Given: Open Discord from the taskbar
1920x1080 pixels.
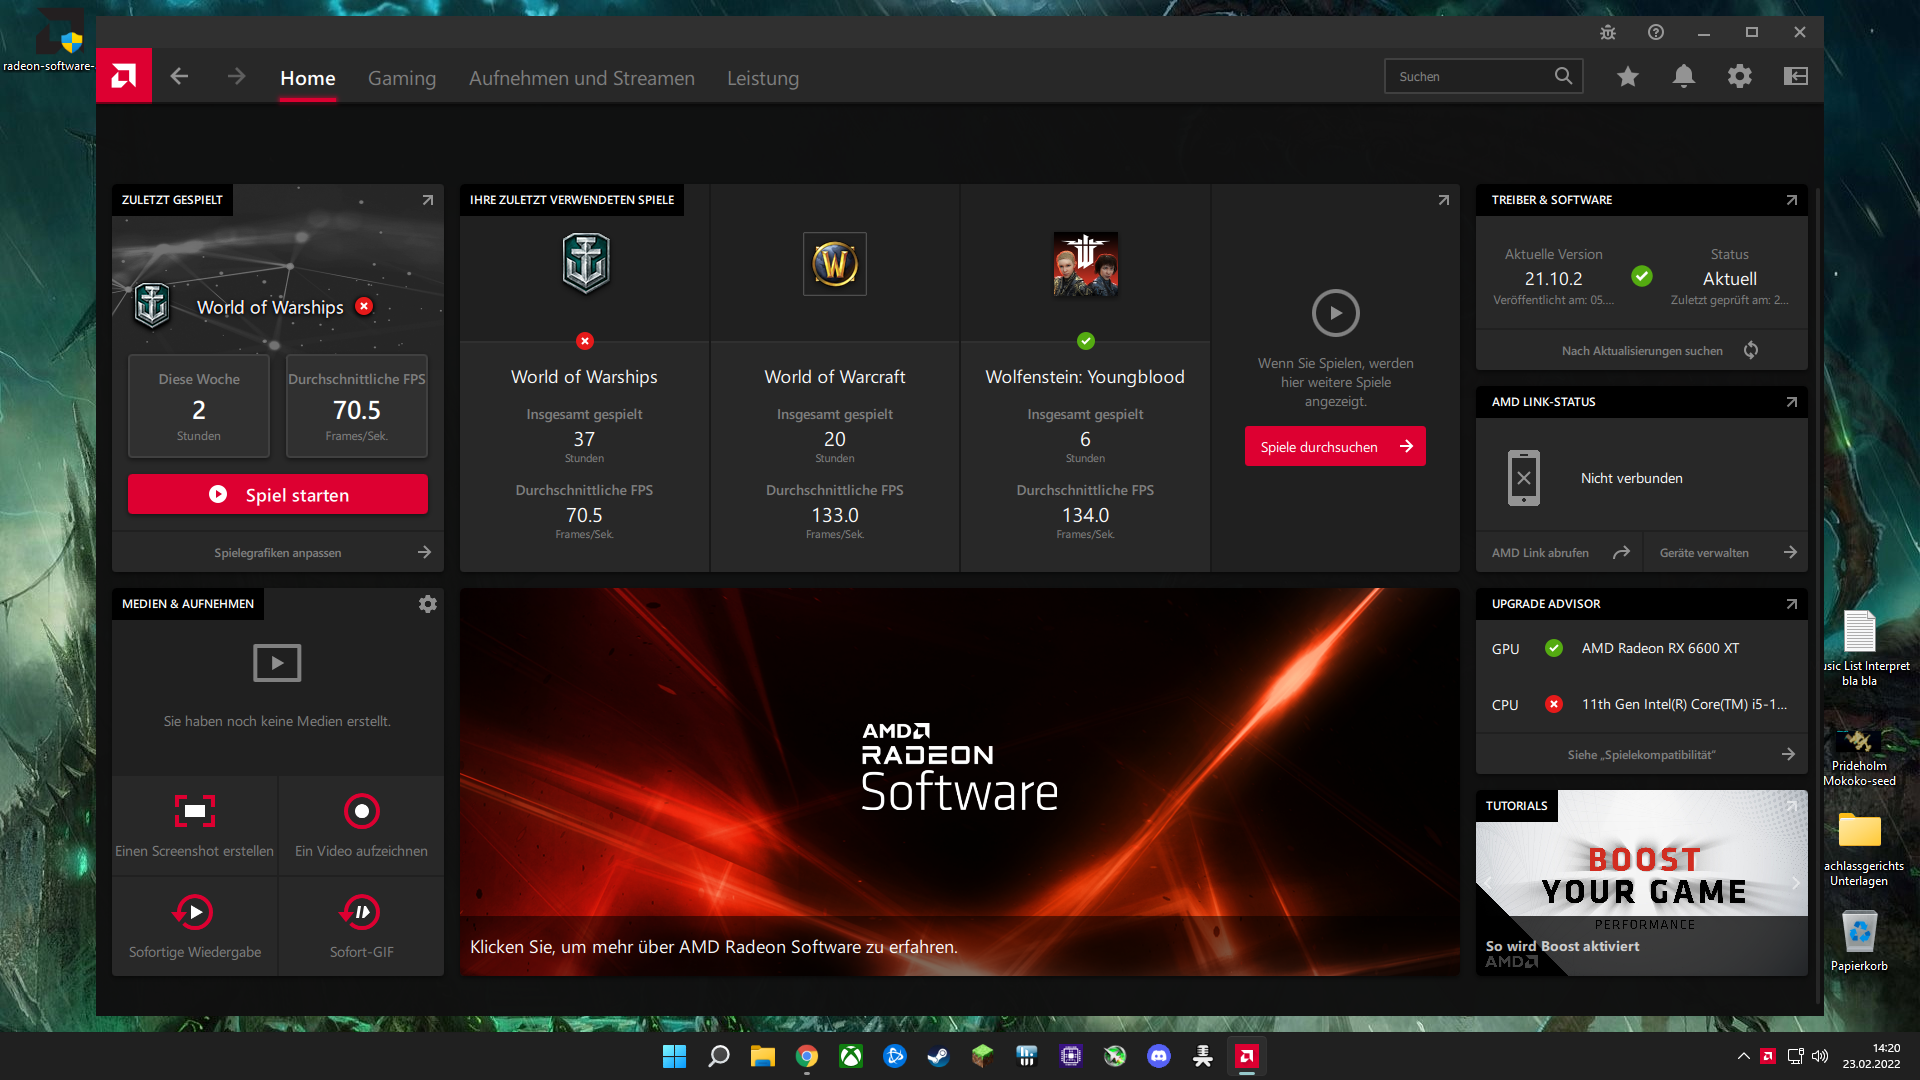Looking at the screenshot, I should tap(1159, 1056).
